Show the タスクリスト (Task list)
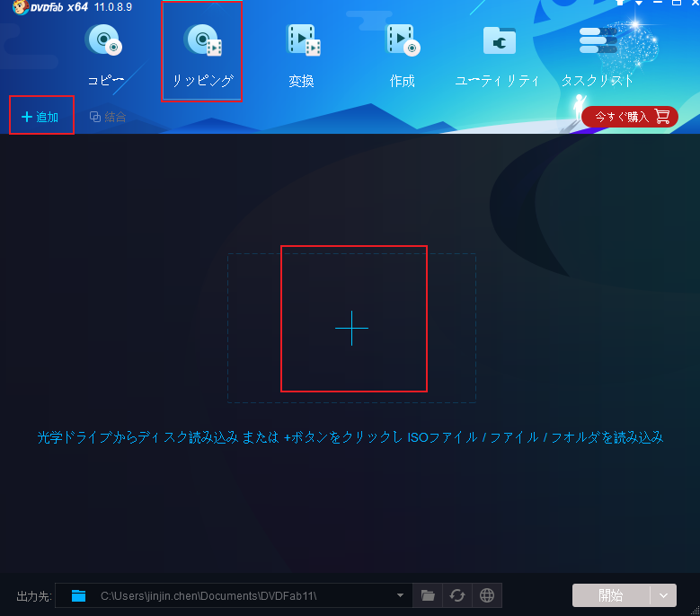The image size is (700, 616). (x=597, y=55)
